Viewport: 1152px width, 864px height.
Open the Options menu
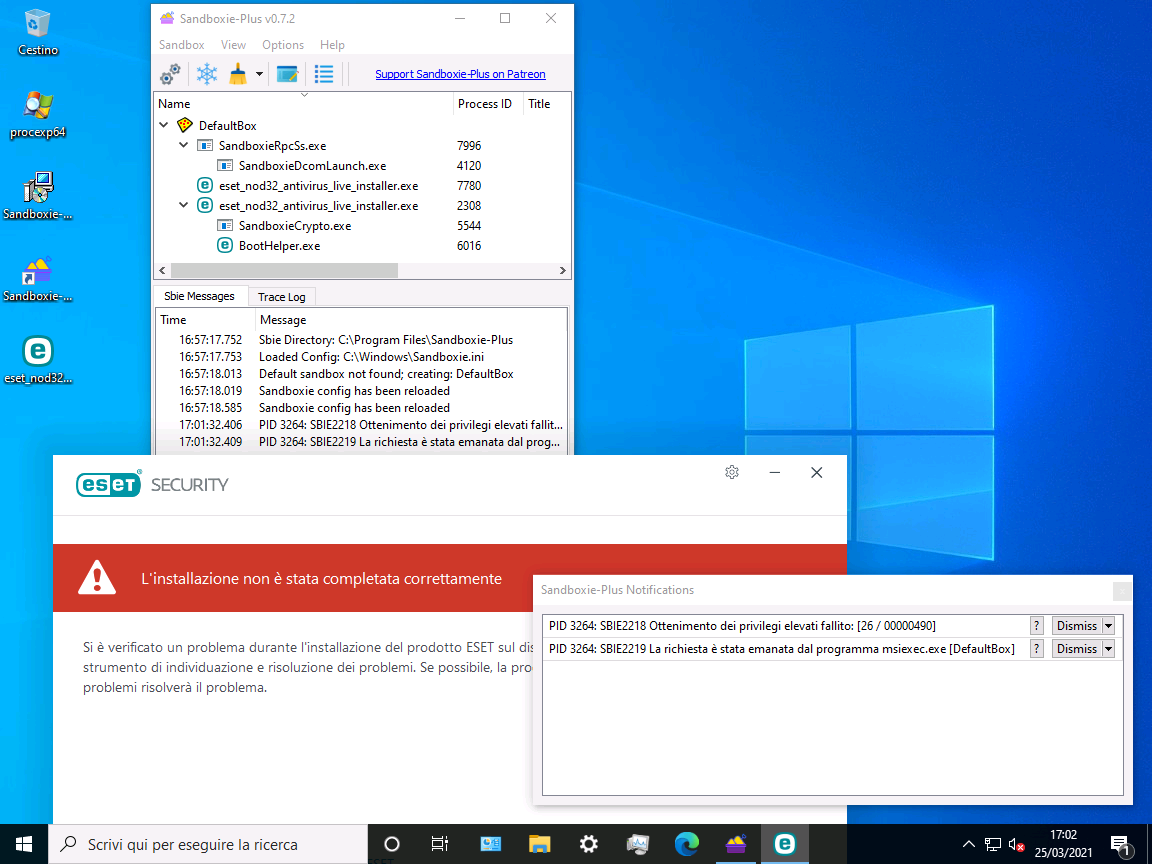[283, 45]
